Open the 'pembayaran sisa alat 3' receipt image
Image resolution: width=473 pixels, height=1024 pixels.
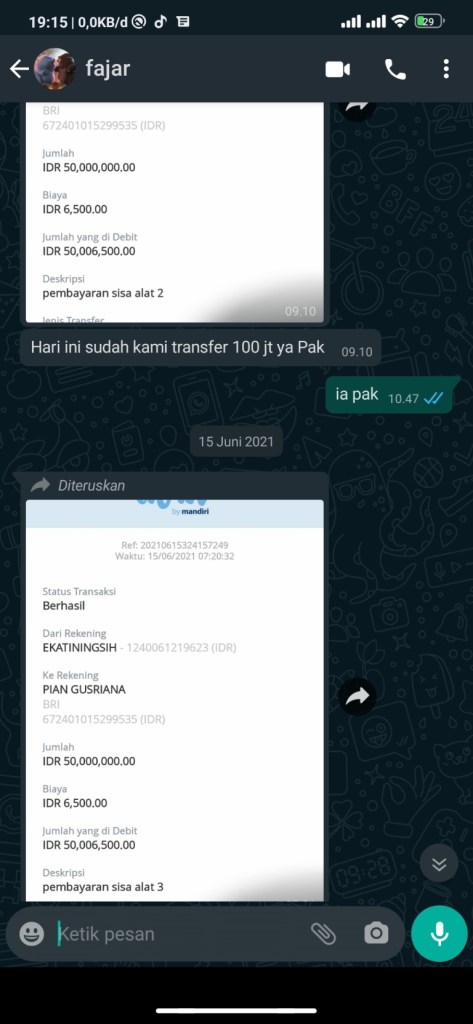tap(174, 700)
